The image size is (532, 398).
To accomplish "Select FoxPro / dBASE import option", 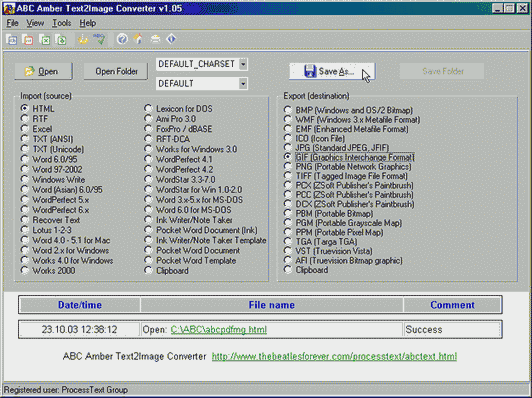I will pos(178,129).
